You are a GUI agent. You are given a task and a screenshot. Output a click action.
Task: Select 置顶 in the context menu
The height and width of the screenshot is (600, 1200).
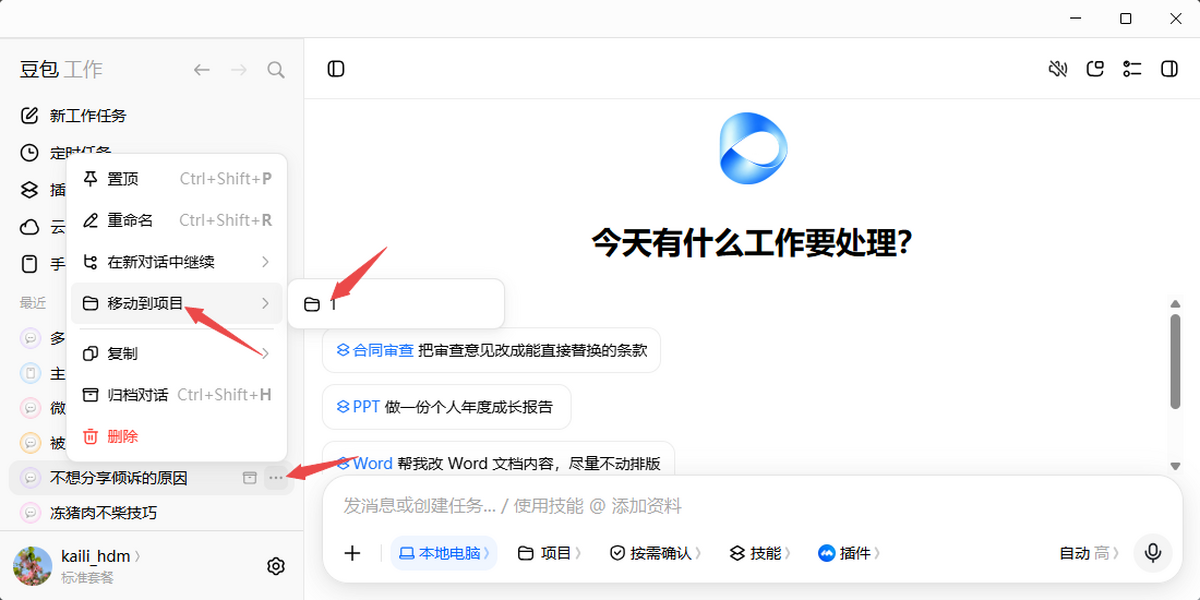(177, 179)
